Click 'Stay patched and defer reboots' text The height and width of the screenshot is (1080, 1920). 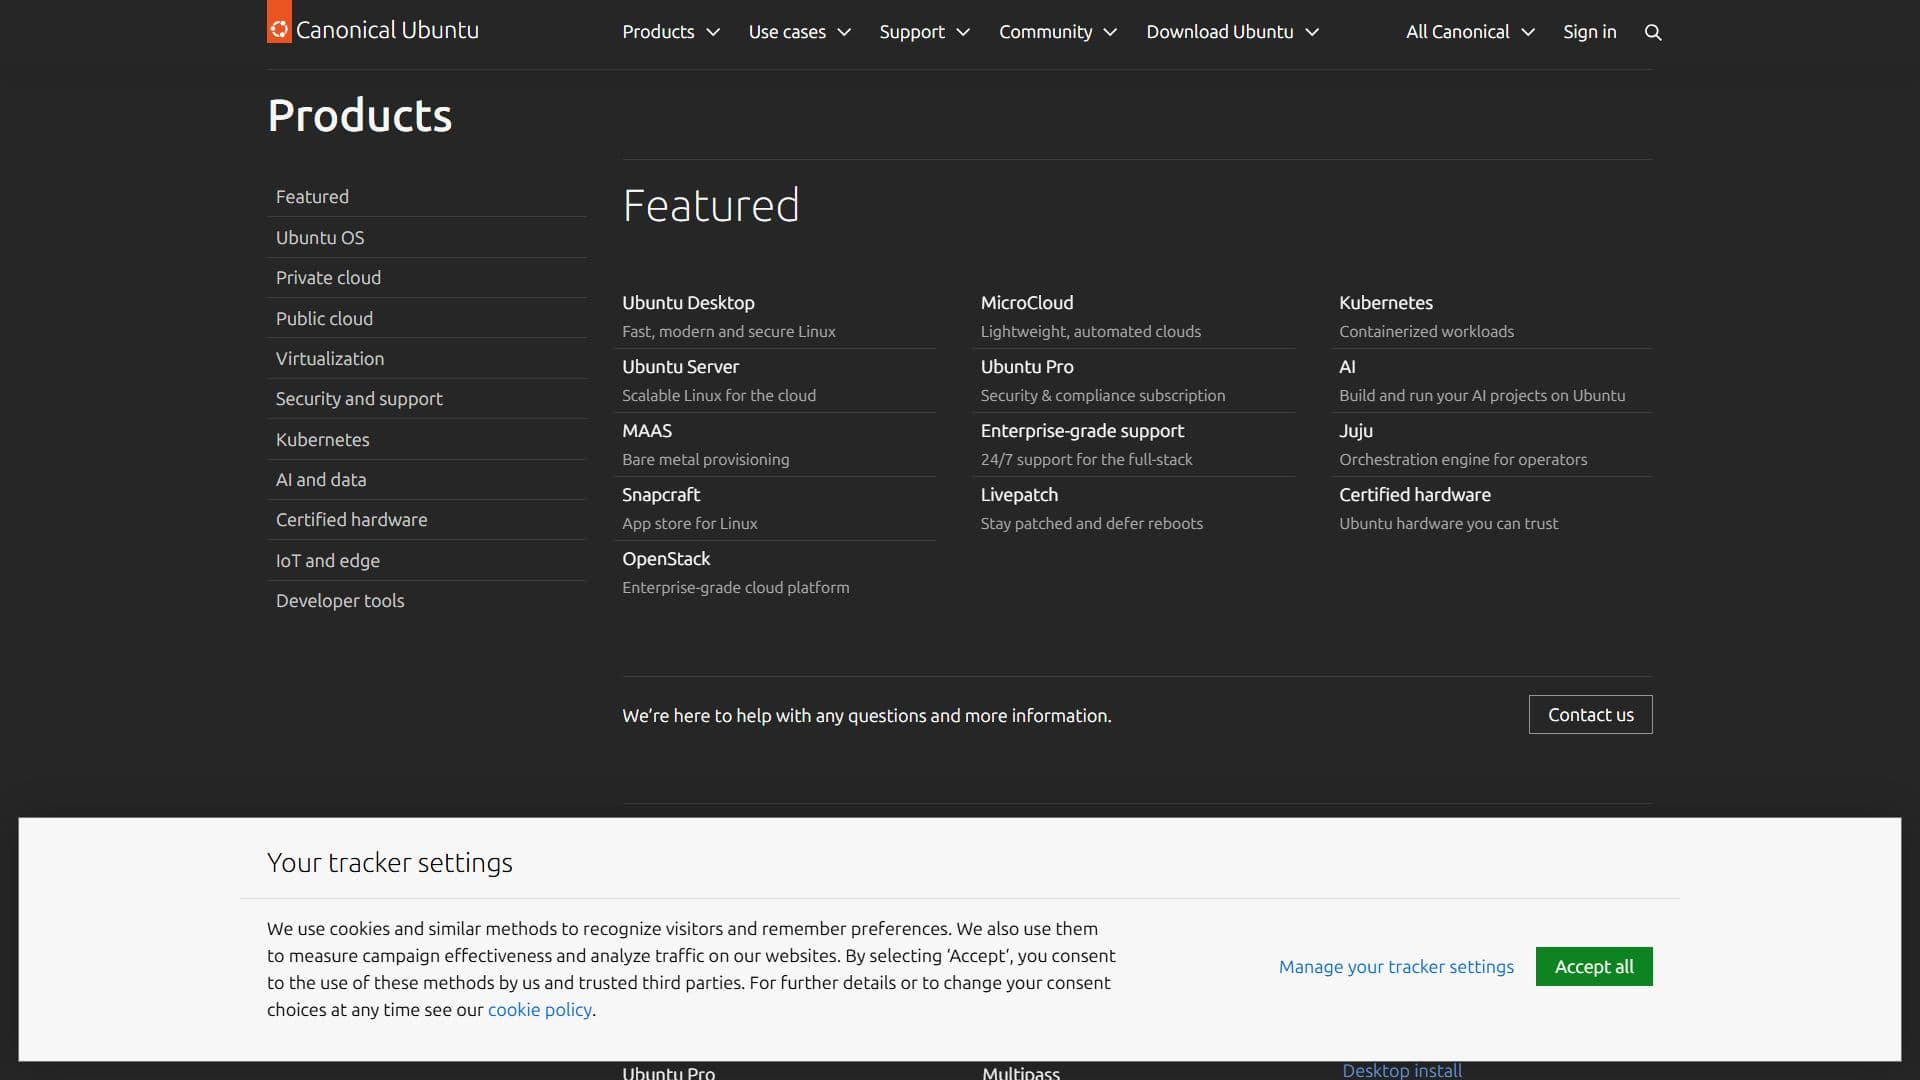[1092, 524]
